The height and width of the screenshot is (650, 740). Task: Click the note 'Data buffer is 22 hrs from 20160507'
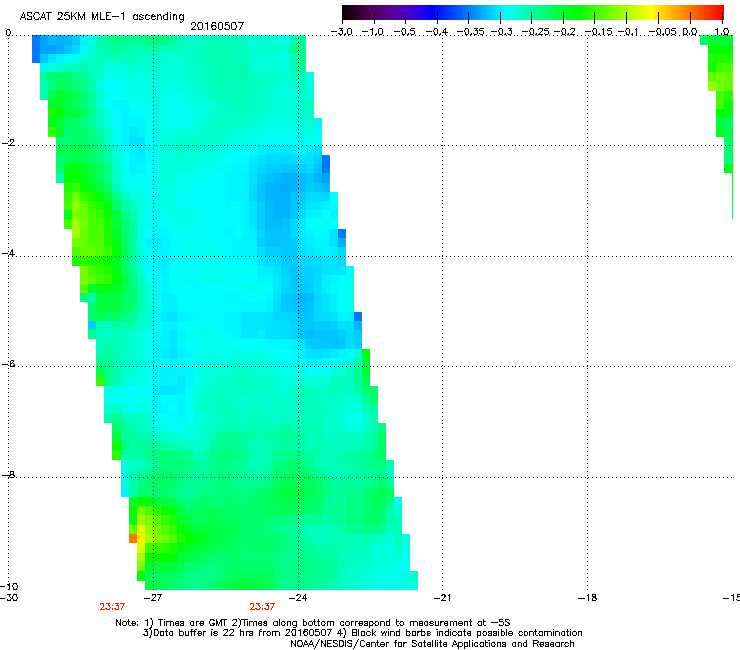tap(238, 633)
